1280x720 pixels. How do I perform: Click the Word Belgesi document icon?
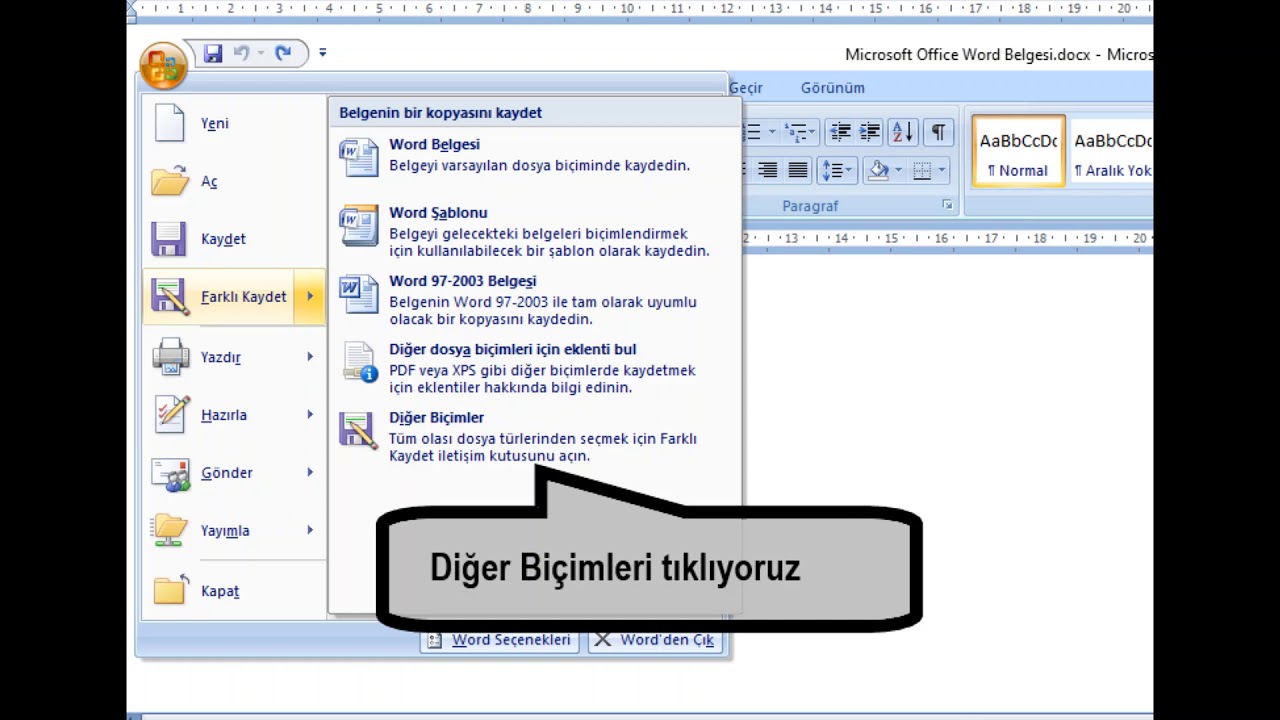pos(359,157)
